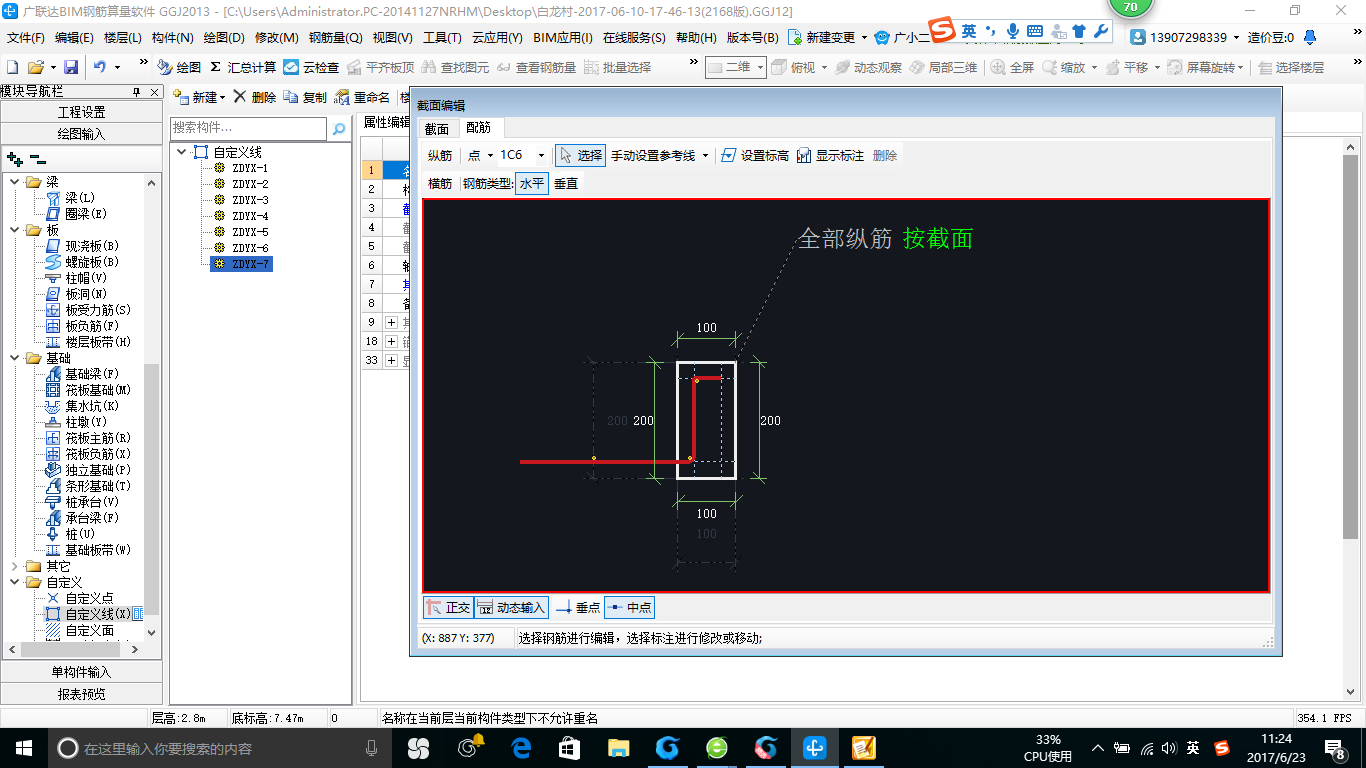The image size is (1366, 768).
Task: Click the New file icon
Action: tap(13, 67)
